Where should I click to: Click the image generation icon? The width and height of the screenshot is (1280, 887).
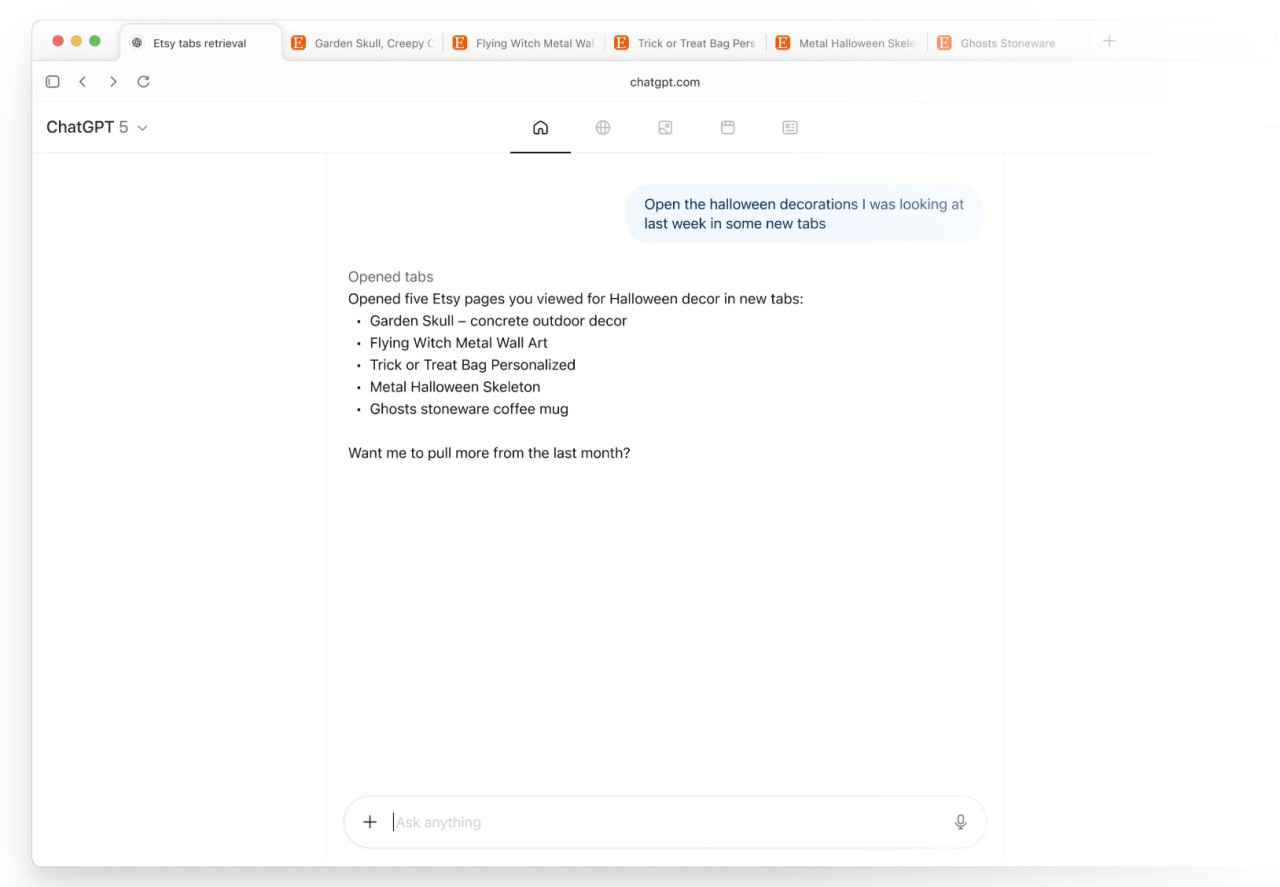(665, 127)
